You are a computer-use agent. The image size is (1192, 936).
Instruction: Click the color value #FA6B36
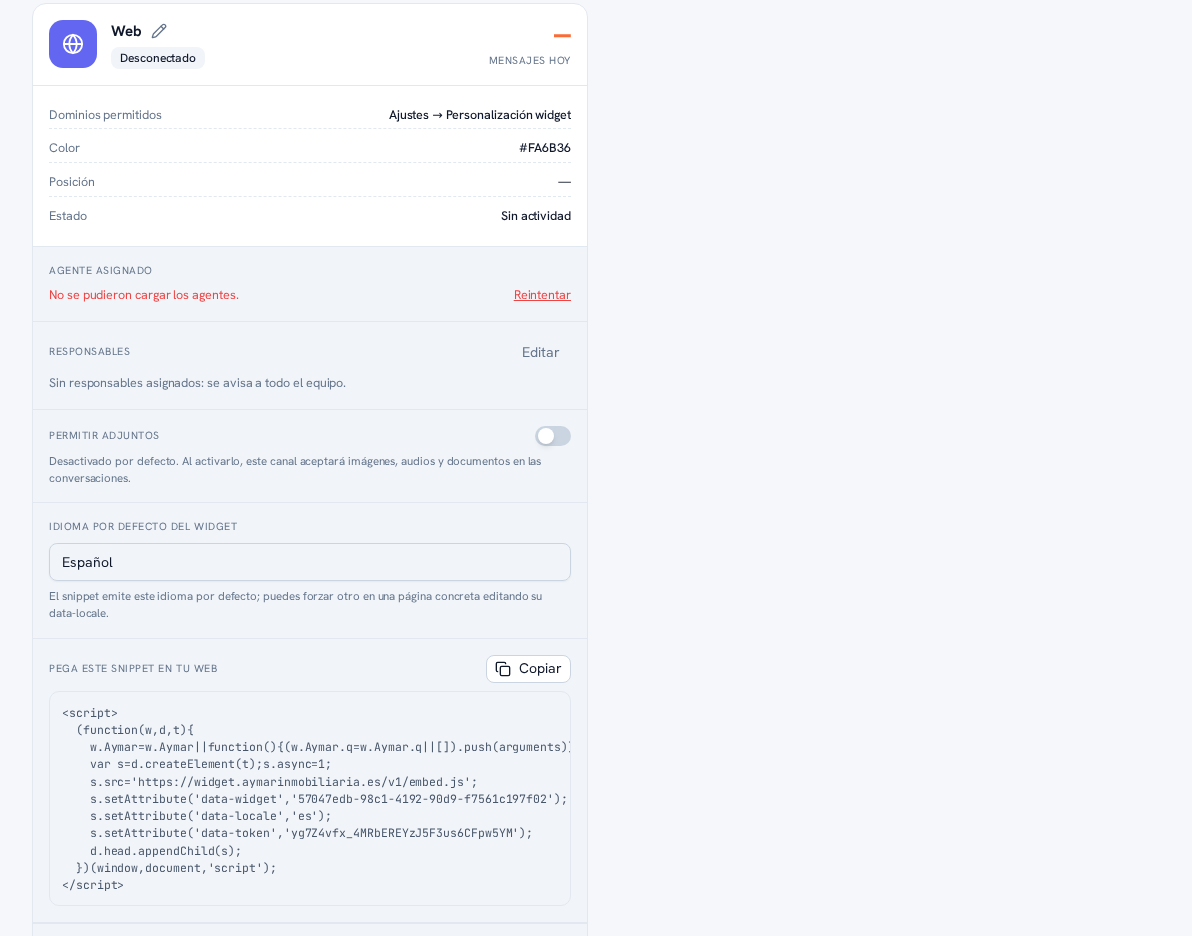click(x=545, y=148)
